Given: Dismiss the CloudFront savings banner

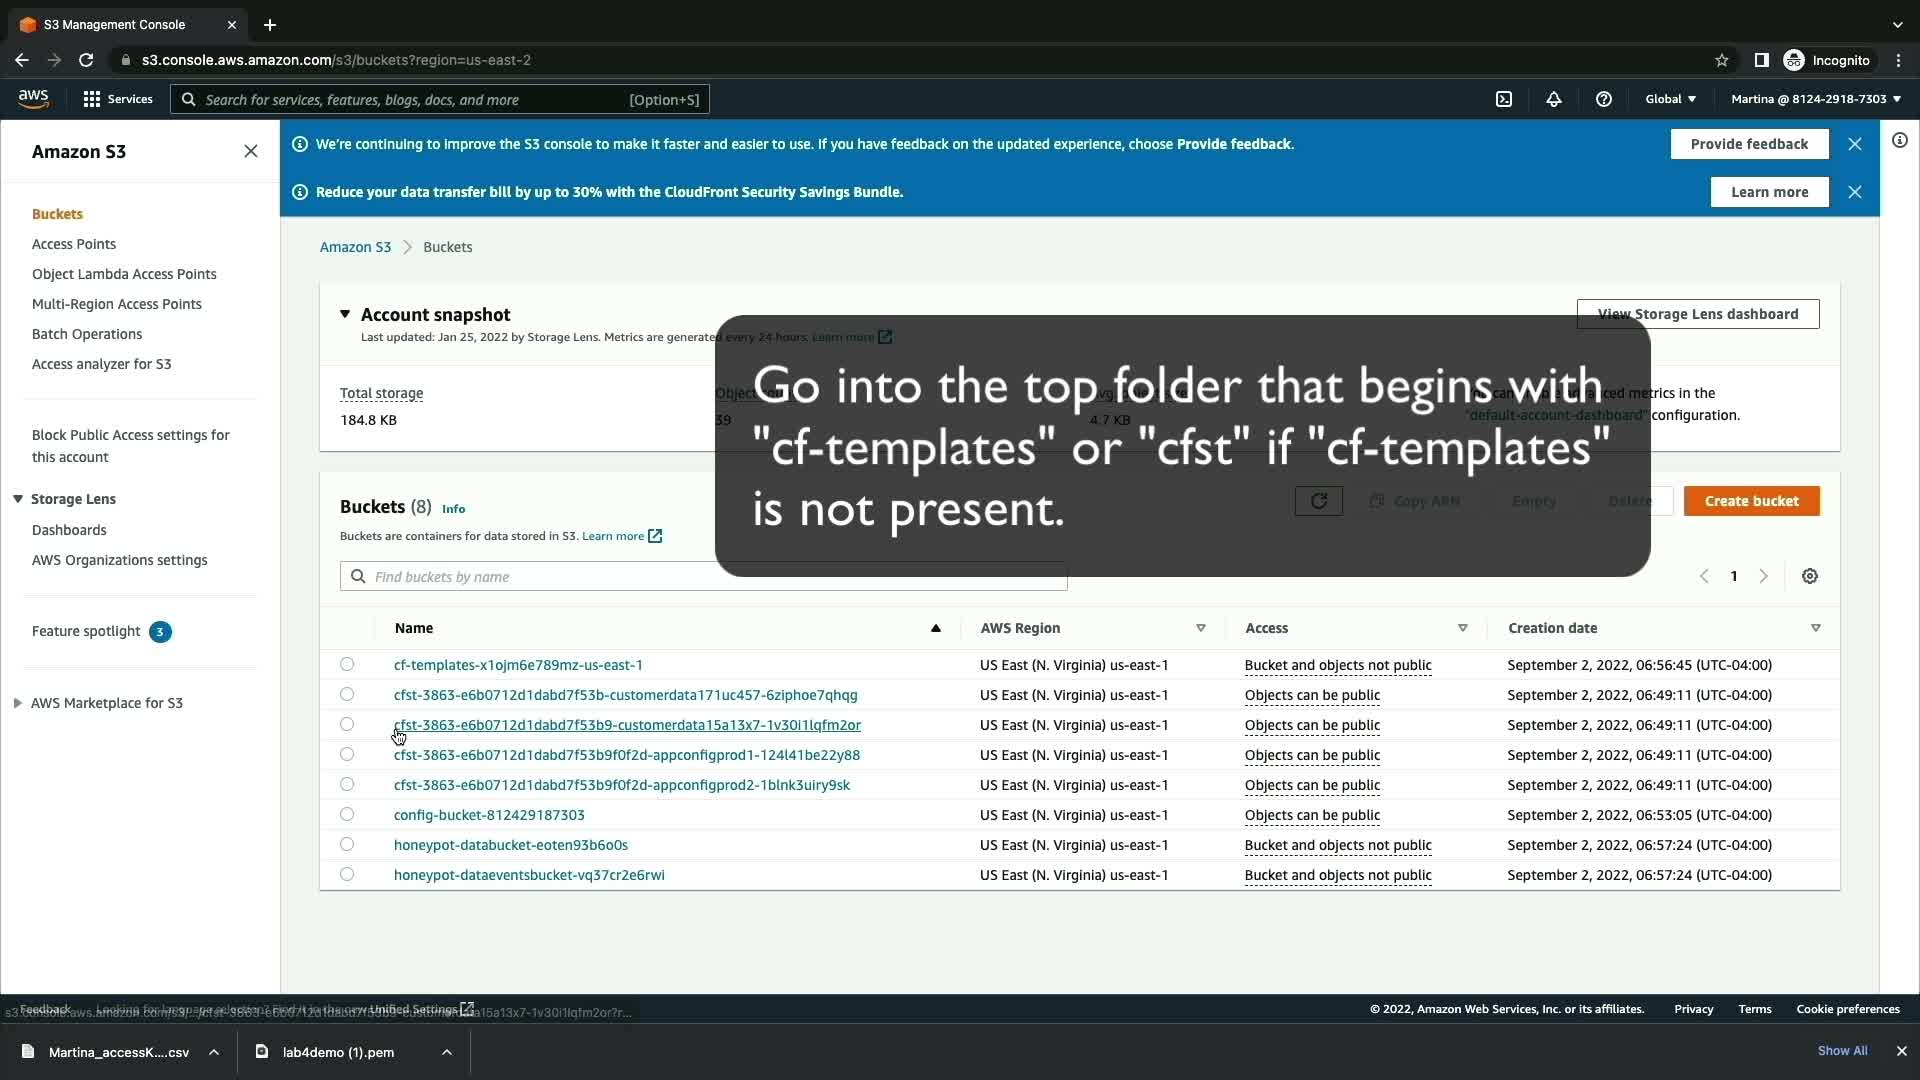Looking at the screenshot, I should click(1854, 192).
